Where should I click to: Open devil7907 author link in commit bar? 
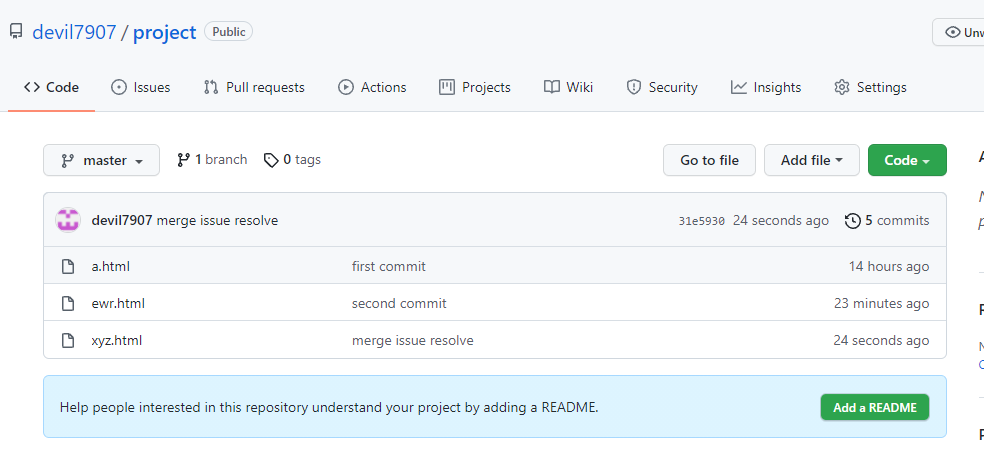point(122,221)
